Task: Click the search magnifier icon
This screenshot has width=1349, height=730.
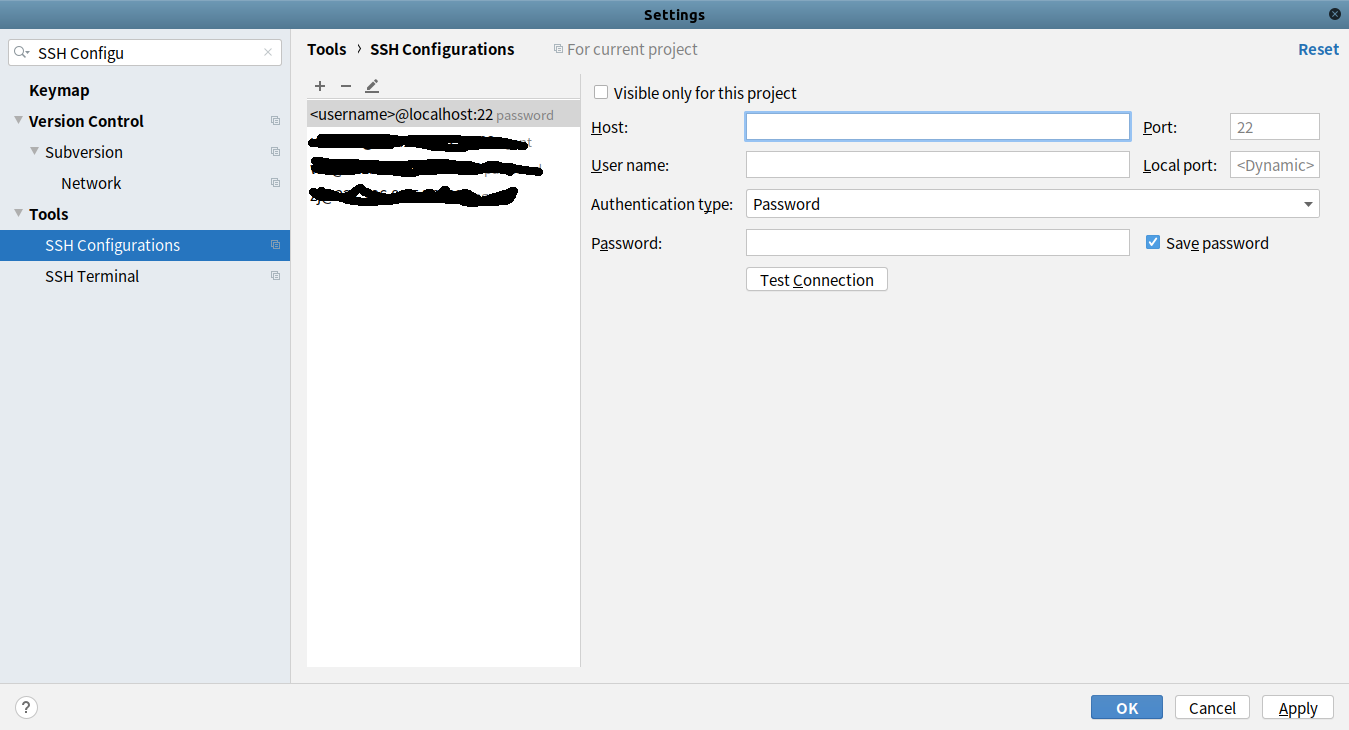Action: pos(22,53)
